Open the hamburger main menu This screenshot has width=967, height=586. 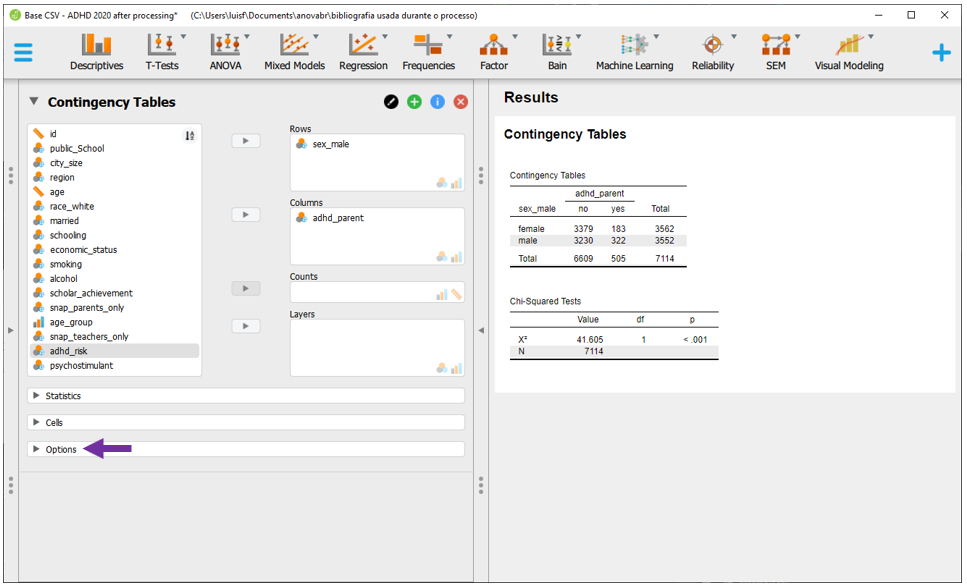pyautogui.click(x=23, y=53)
